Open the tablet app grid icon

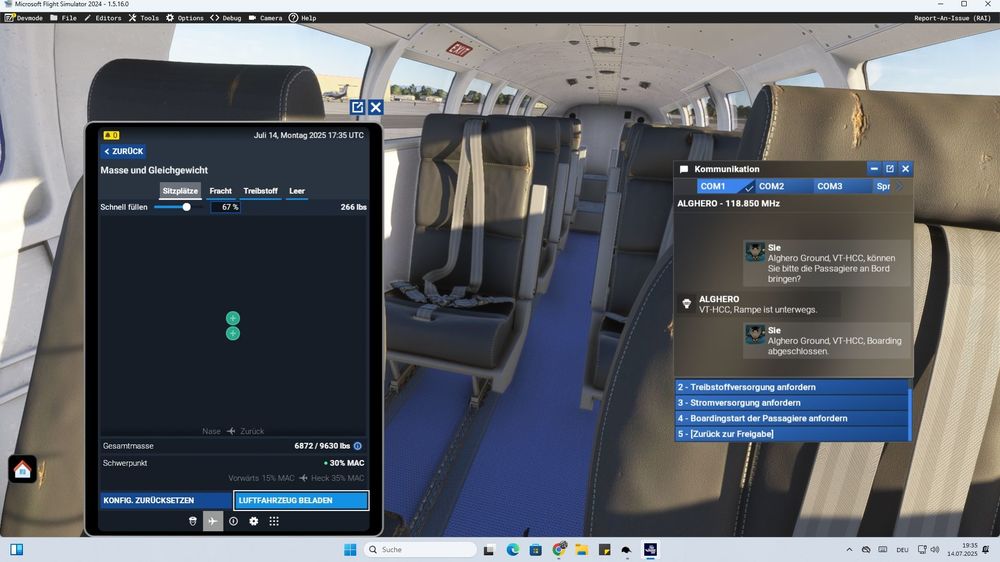point(274,521)
